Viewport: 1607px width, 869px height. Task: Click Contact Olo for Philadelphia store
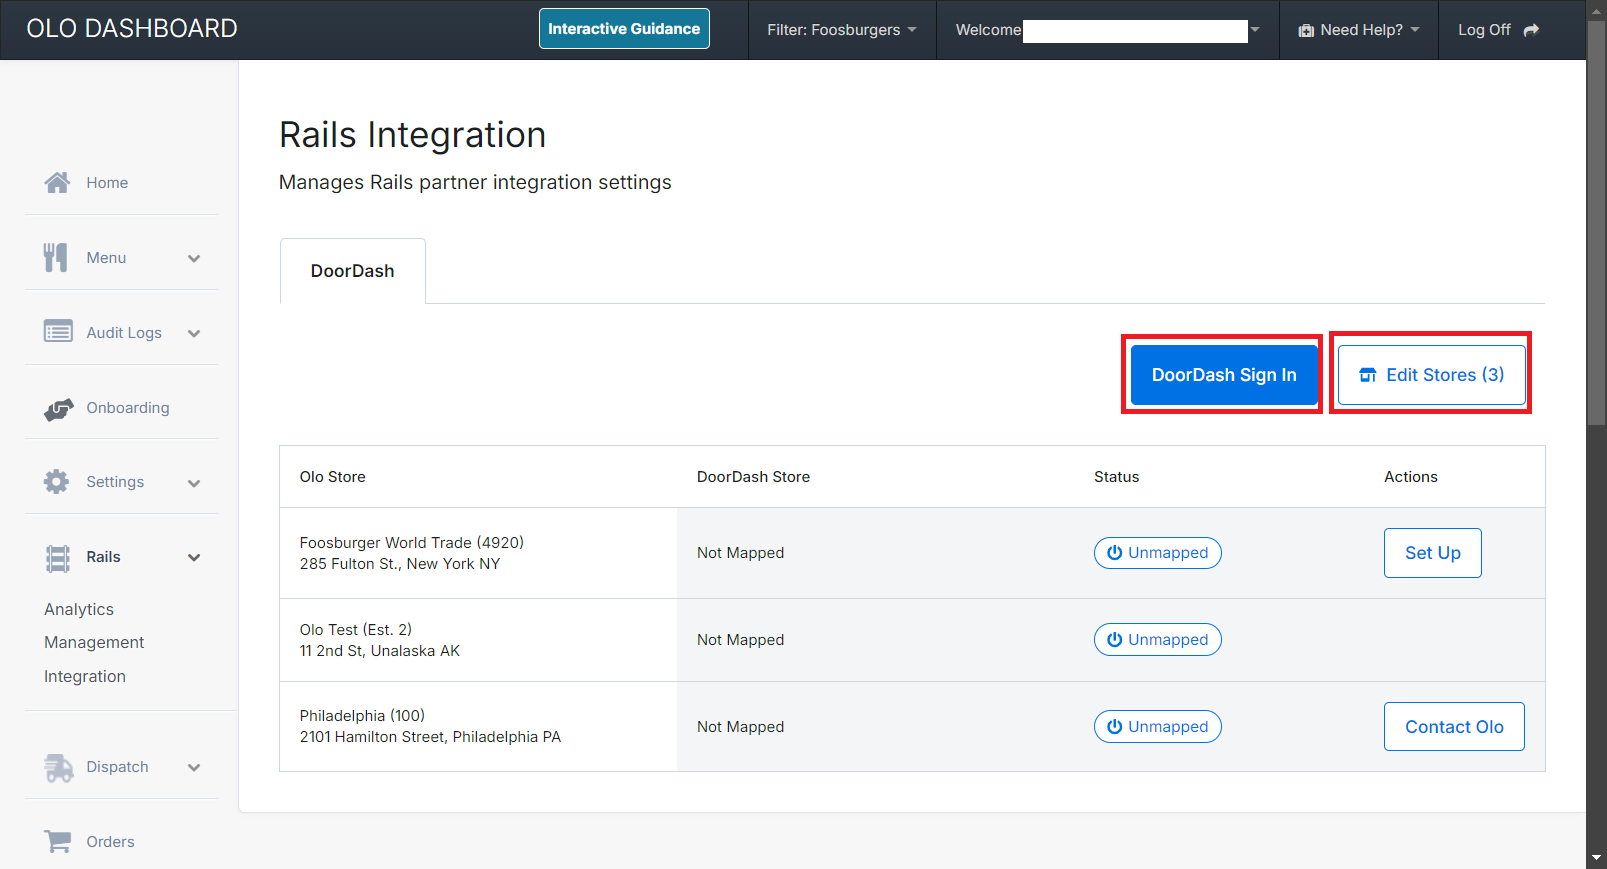(1454, 727)
